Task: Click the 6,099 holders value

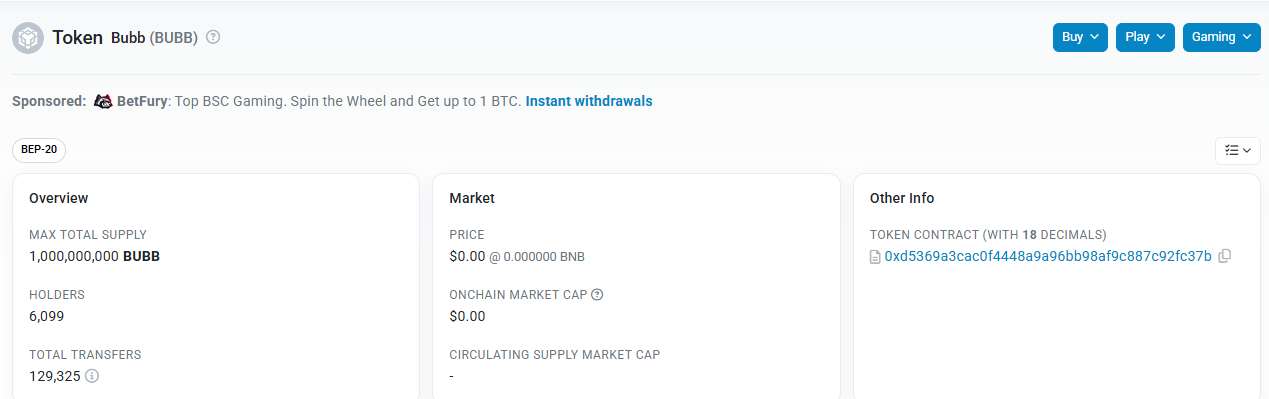Action: click(x=47, y=316)
